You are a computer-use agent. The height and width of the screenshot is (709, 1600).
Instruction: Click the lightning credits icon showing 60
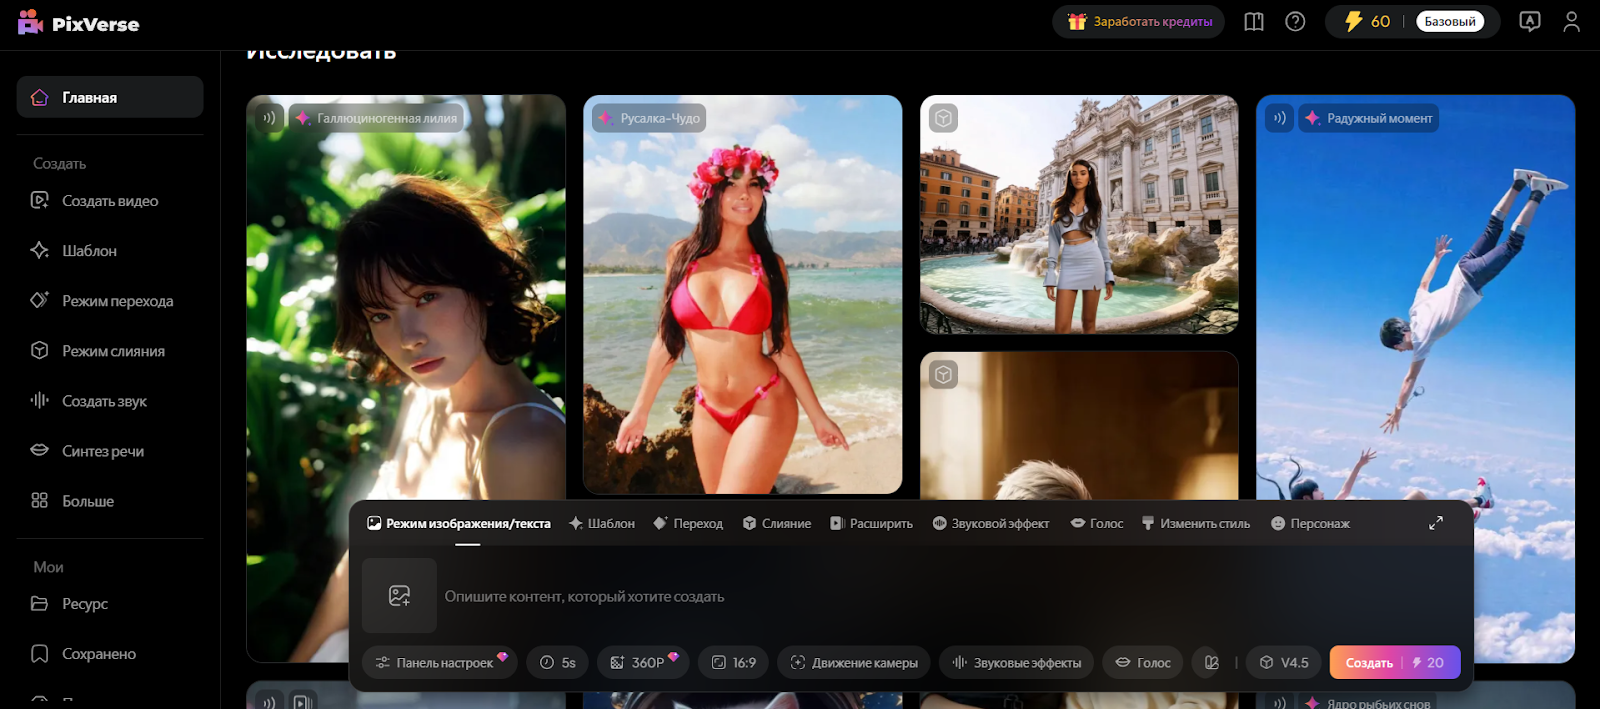coord(1353,21)
